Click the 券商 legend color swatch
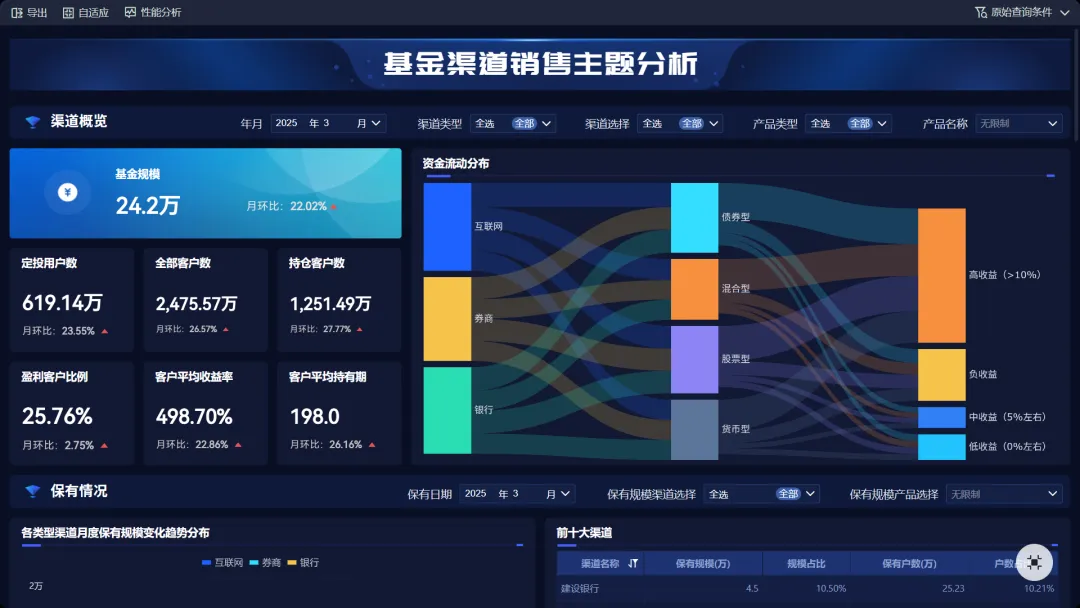 [x=254, y=562]
